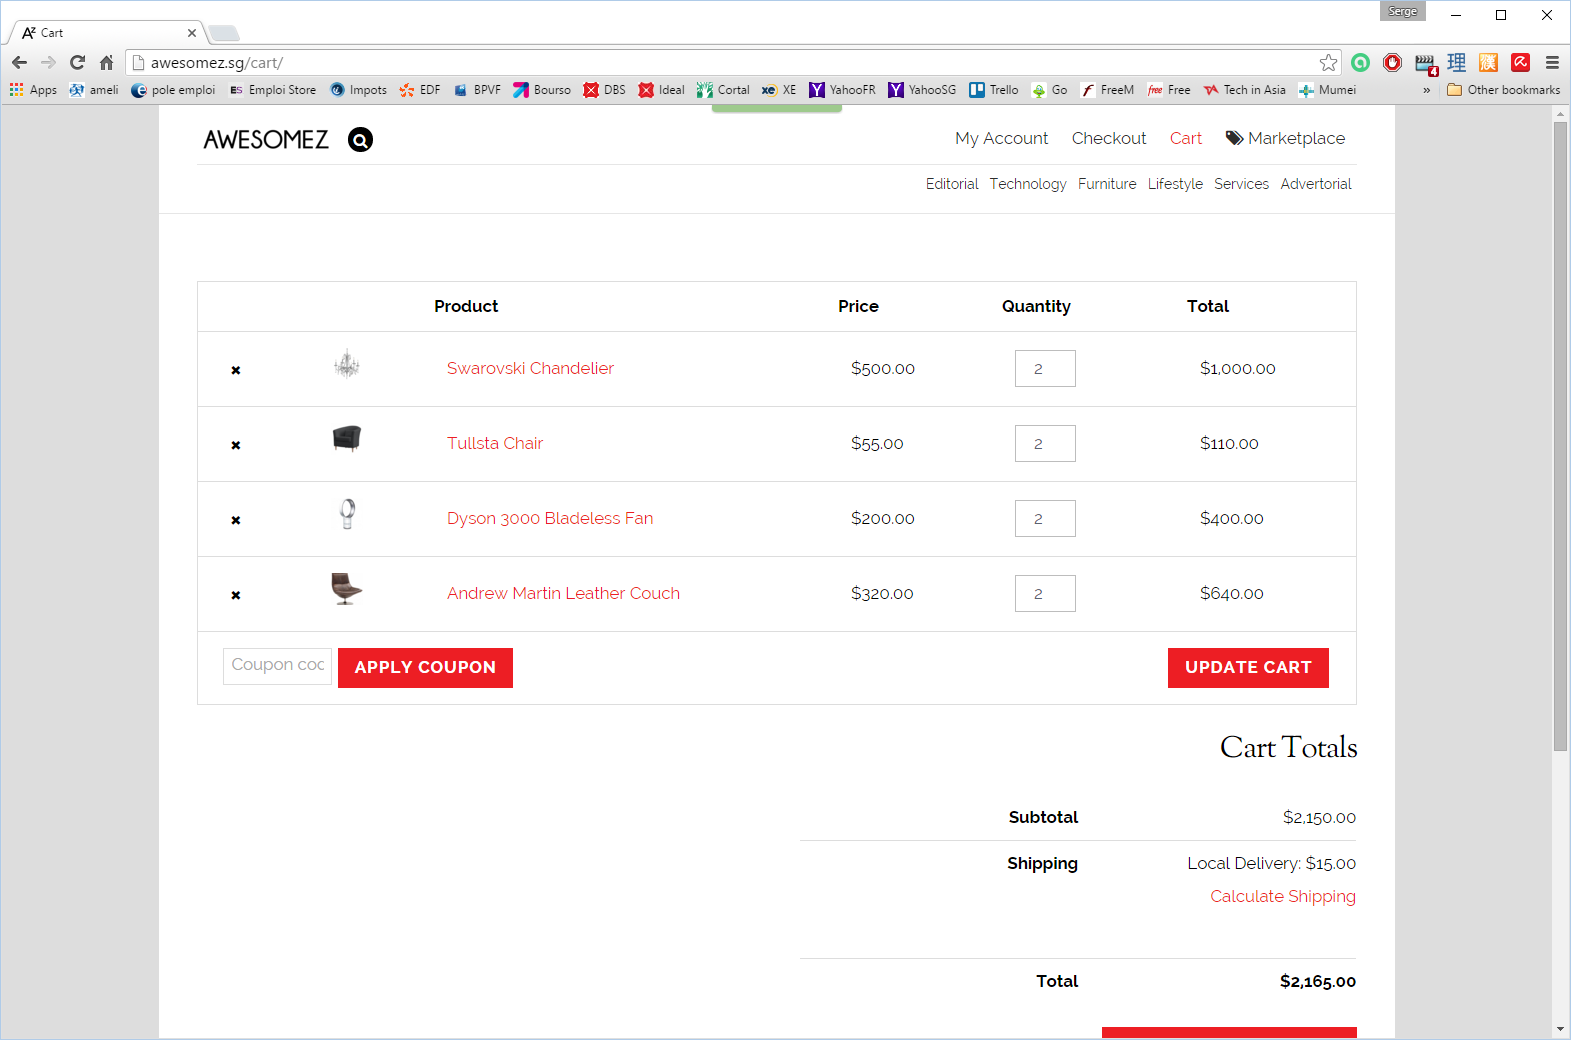
Task: Open the My Account menu item
Action: [1001, 138]
